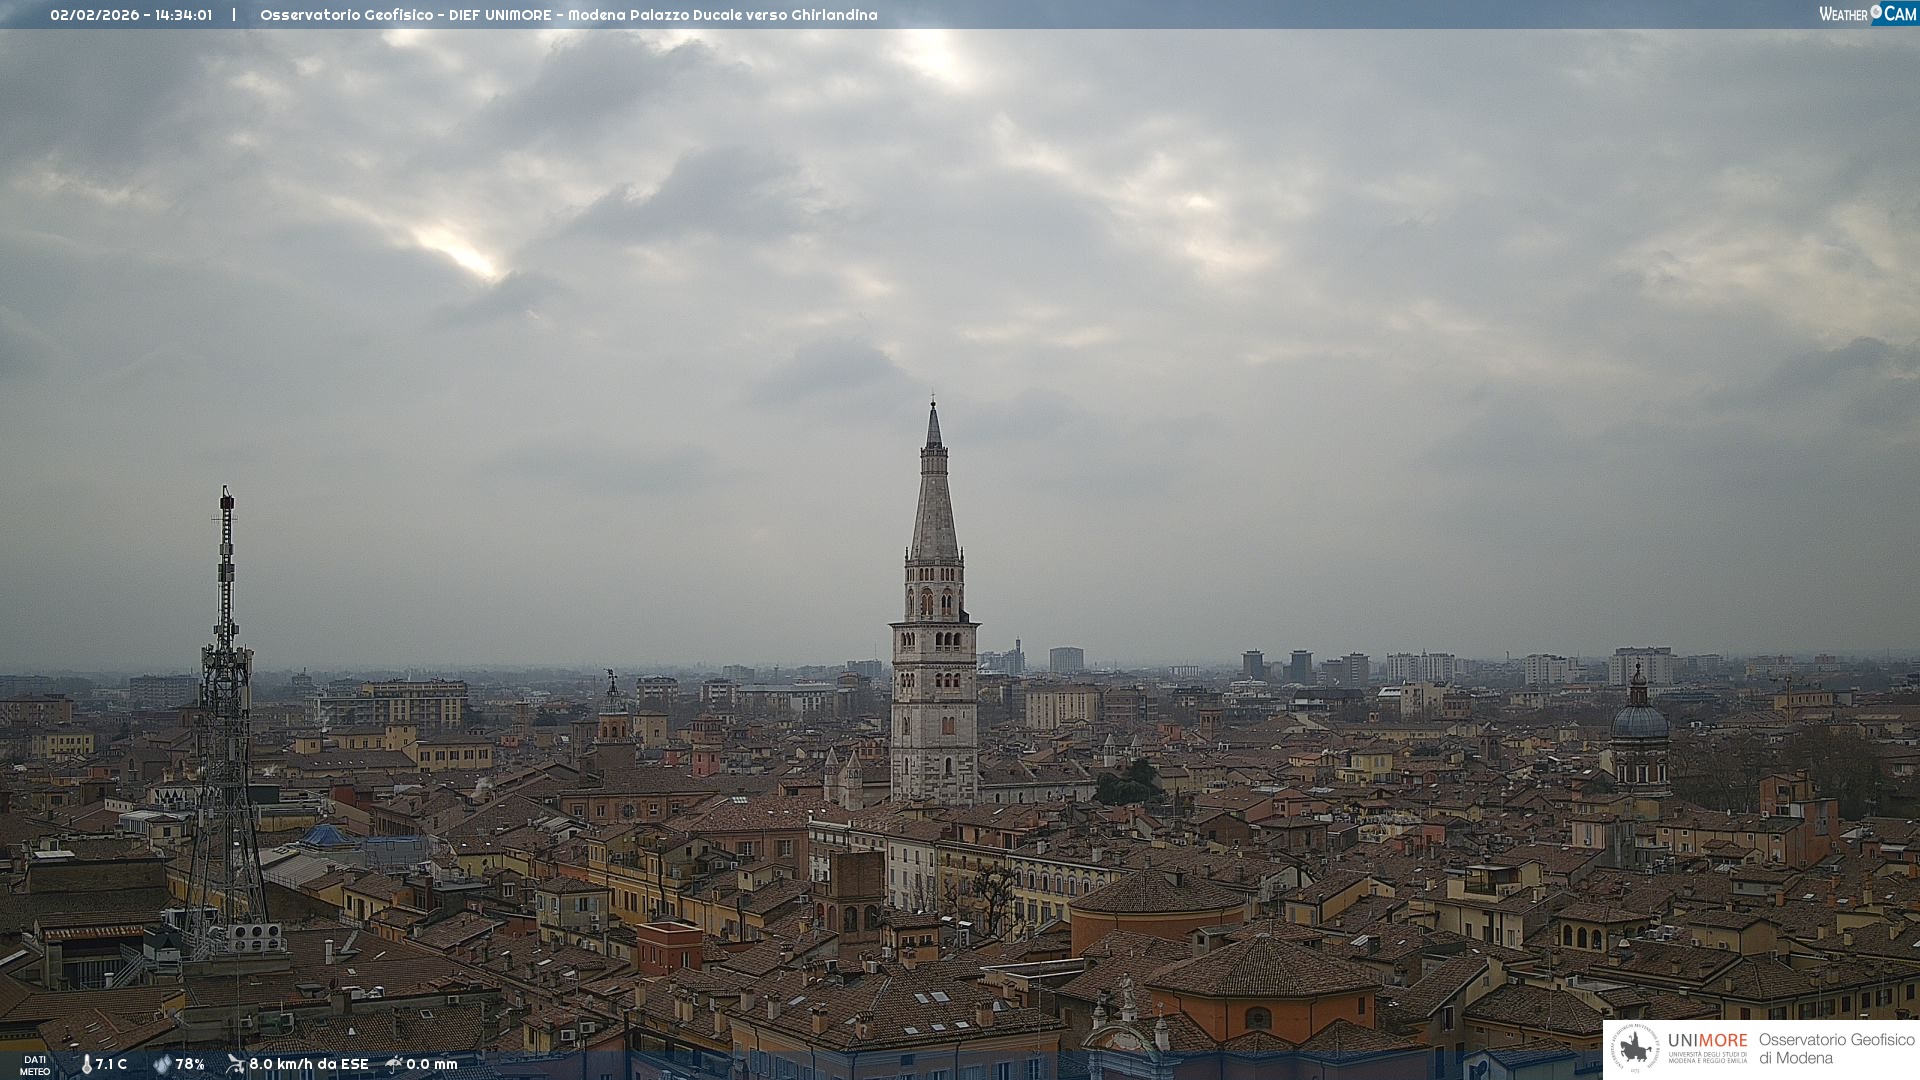Click the 7.1 C temperature reading

click(x=111, y=1064)
